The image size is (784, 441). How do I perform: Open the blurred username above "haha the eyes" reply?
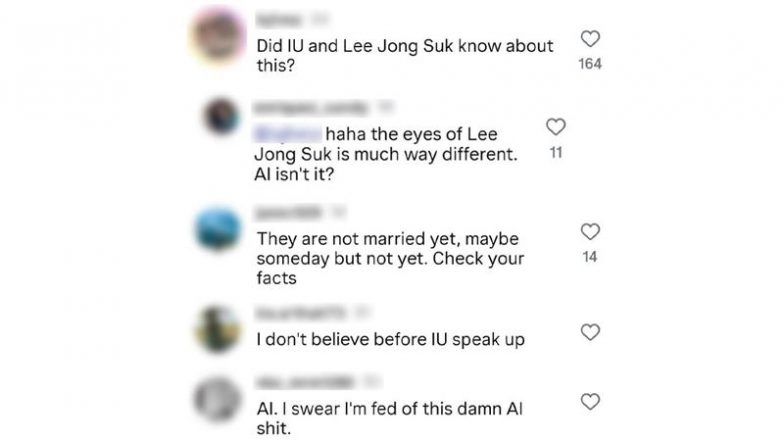coord(310,108)
